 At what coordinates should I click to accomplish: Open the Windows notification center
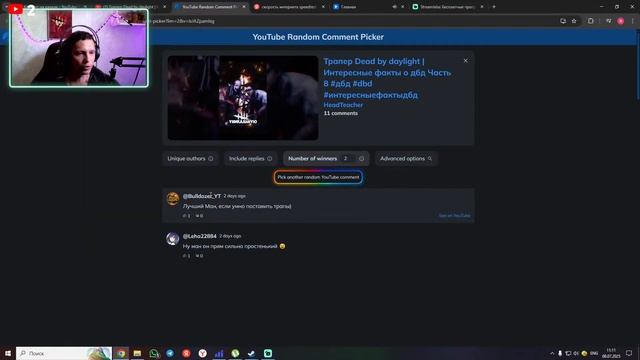[x=629, y=353]
